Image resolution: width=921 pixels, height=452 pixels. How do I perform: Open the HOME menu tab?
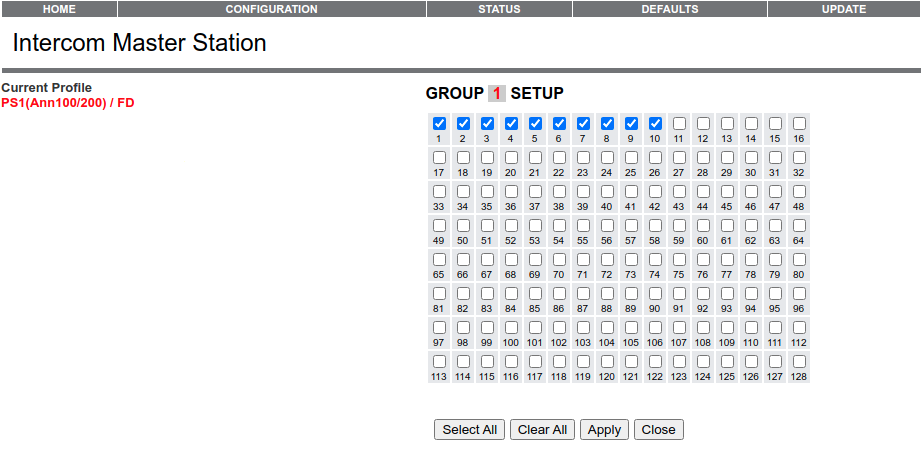[x=59, y=9]
